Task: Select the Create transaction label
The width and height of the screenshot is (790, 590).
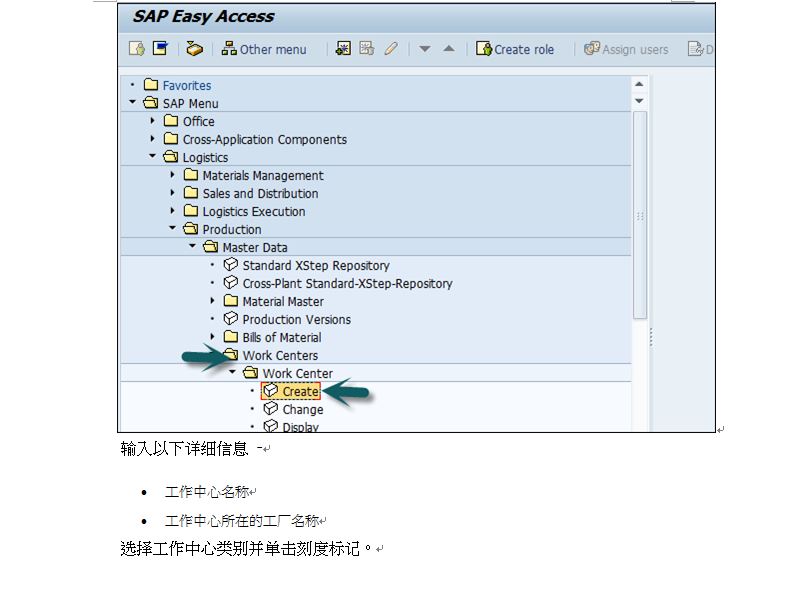Action: pos(300,391)
